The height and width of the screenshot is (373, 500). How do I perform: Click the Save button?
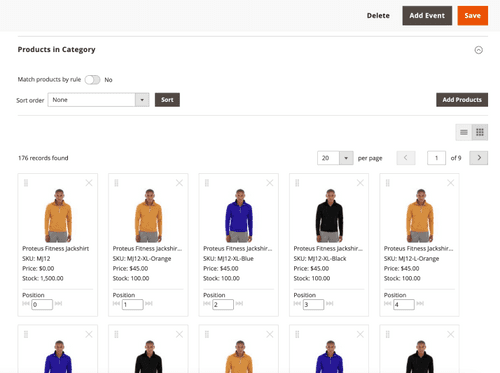473,16
